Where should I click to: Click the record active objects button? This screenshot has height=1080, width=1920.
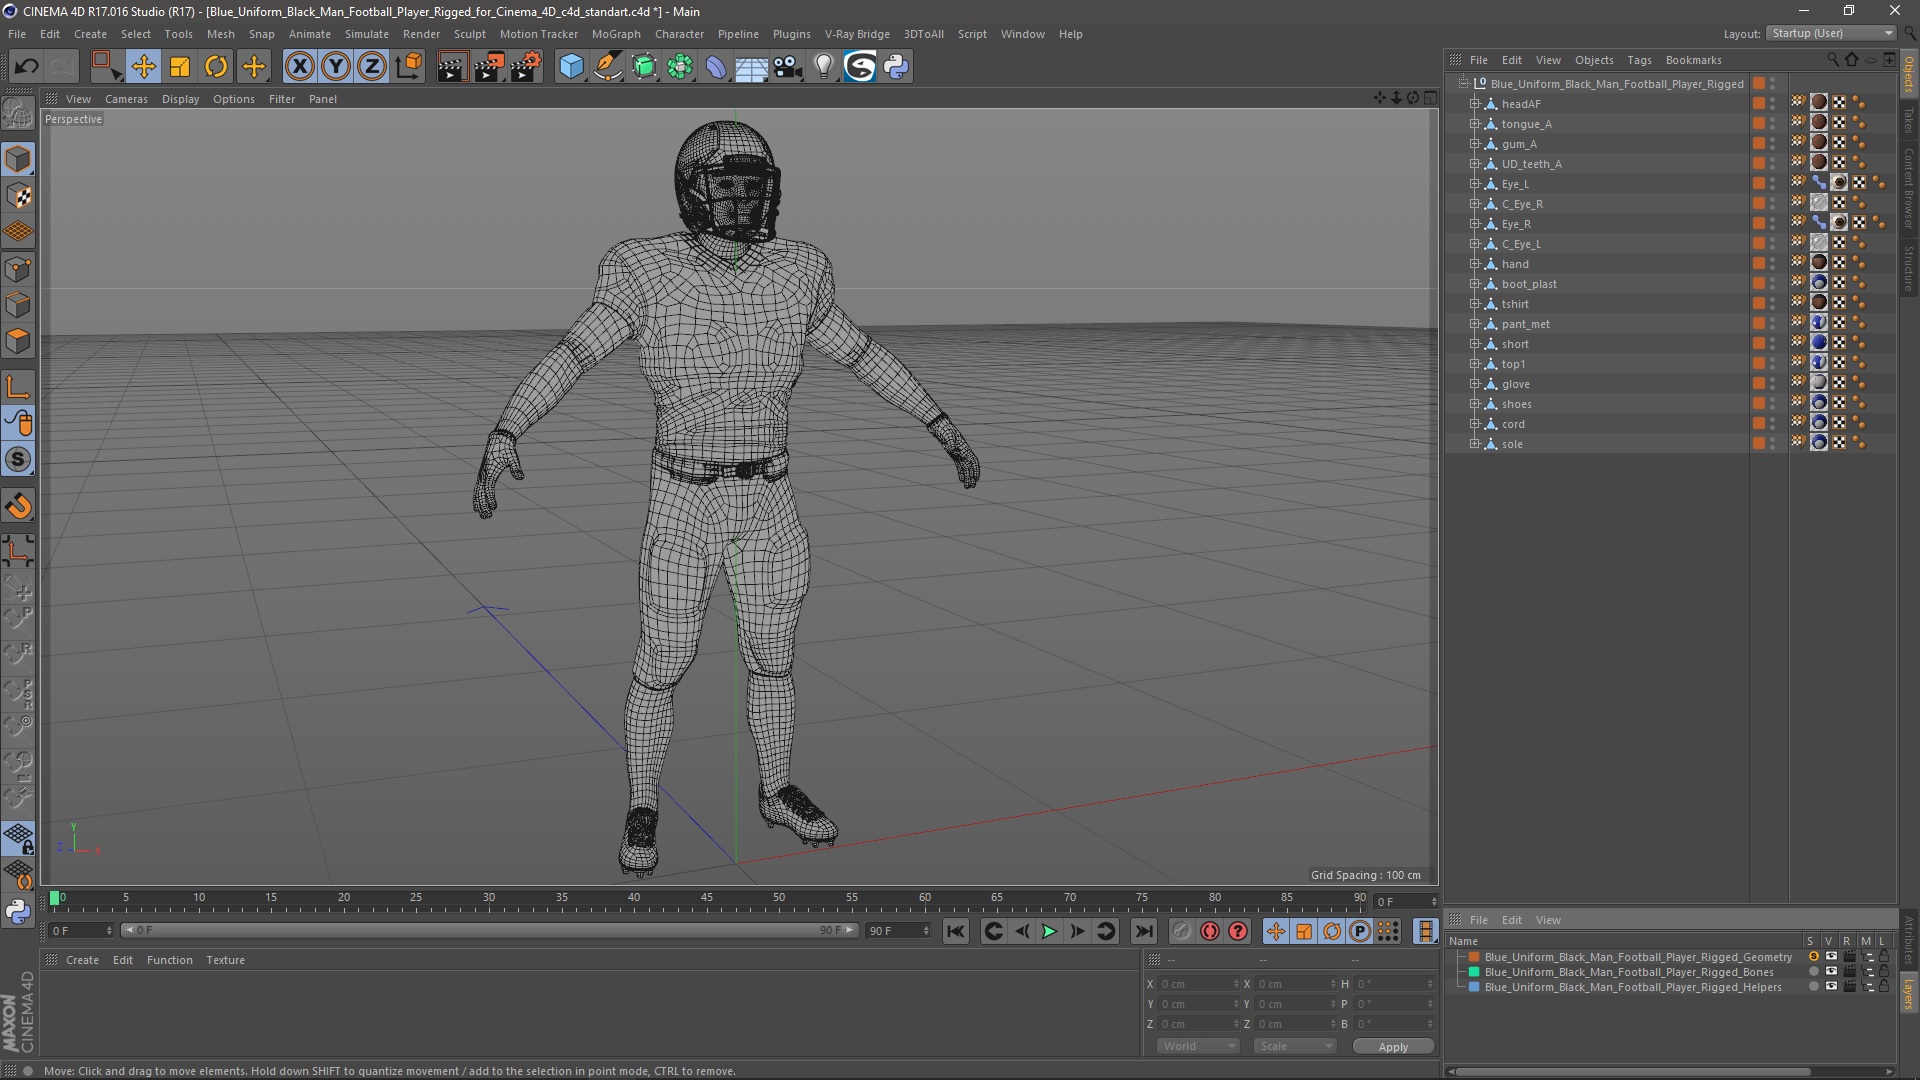tap(1181, 931)
